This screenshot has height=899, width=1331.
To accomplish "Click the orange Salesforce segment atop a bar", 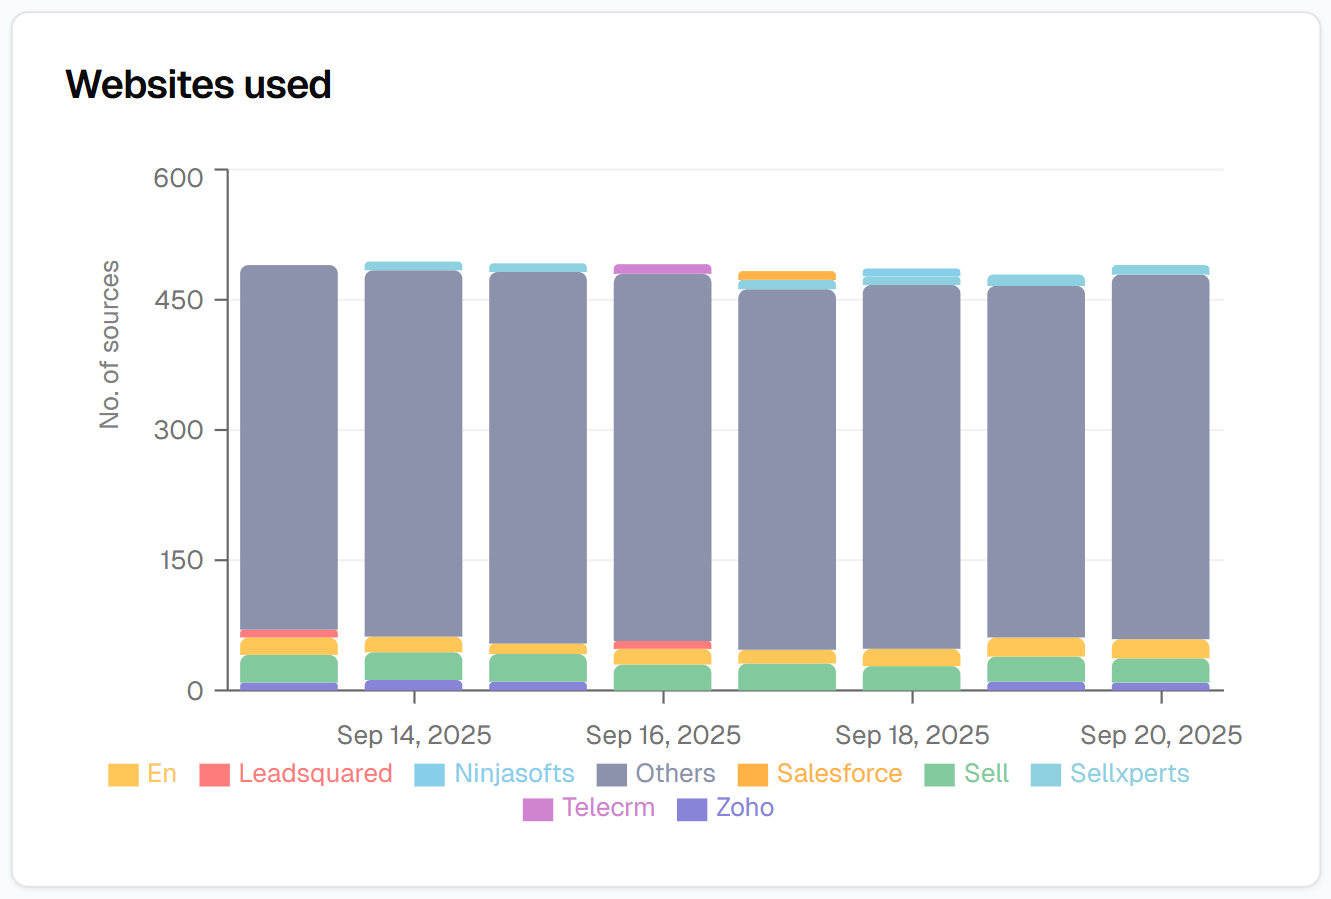I will click(x=787, y=275).
